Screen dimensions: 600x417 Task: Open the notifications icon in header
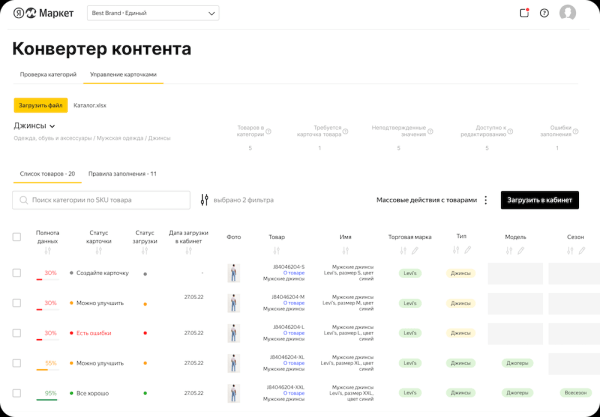(524, 13)
